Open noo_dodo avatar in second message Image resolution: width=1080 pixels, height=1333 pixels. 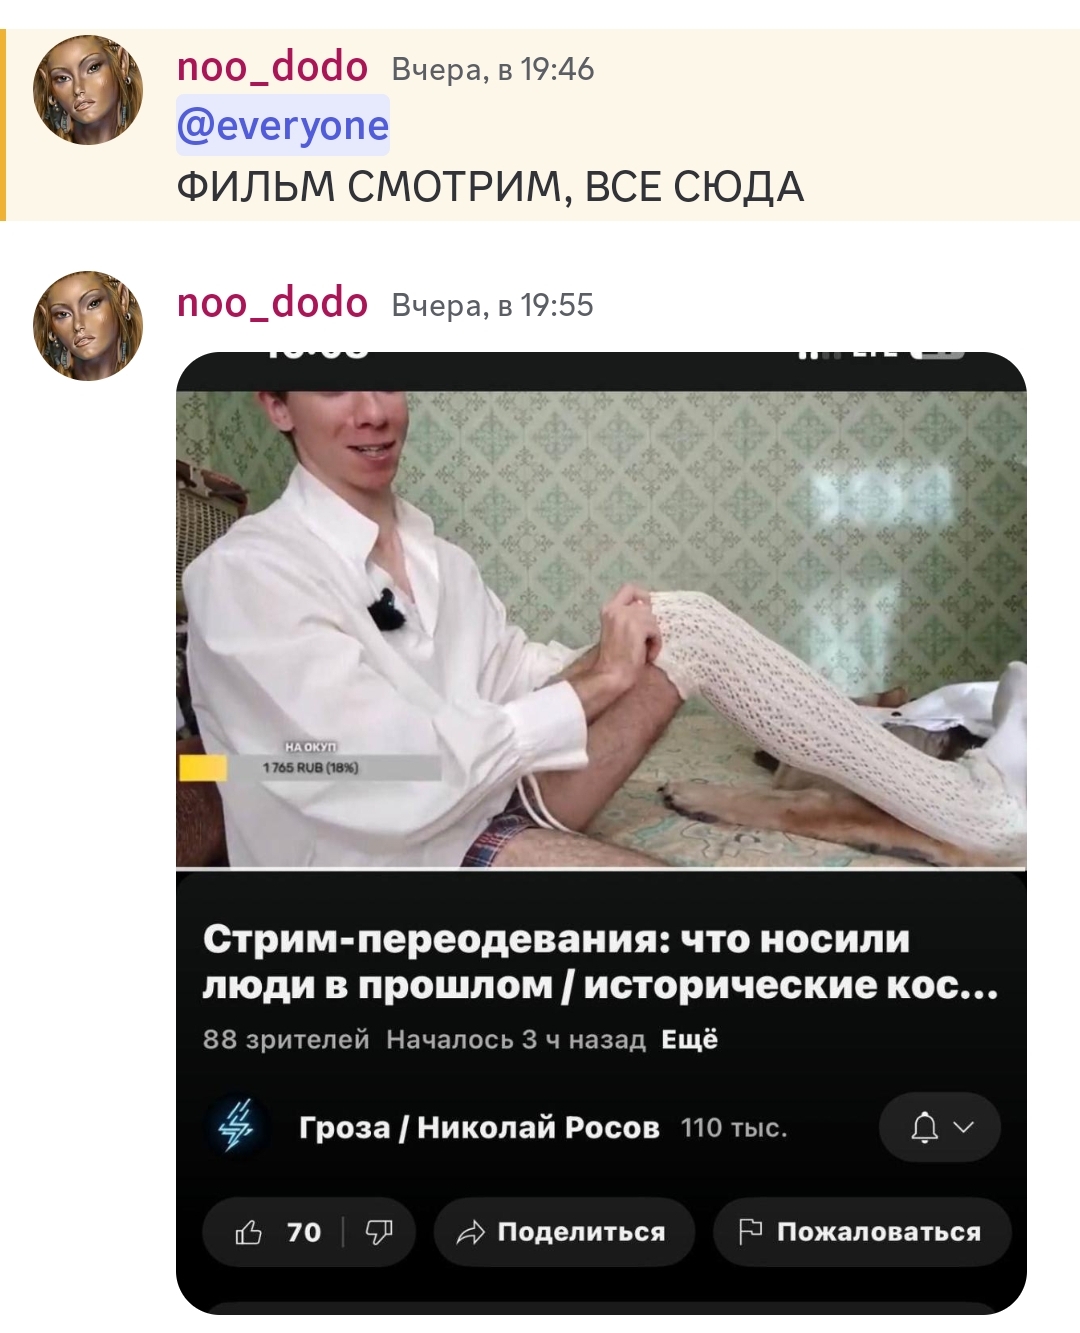tap(88, 326)
